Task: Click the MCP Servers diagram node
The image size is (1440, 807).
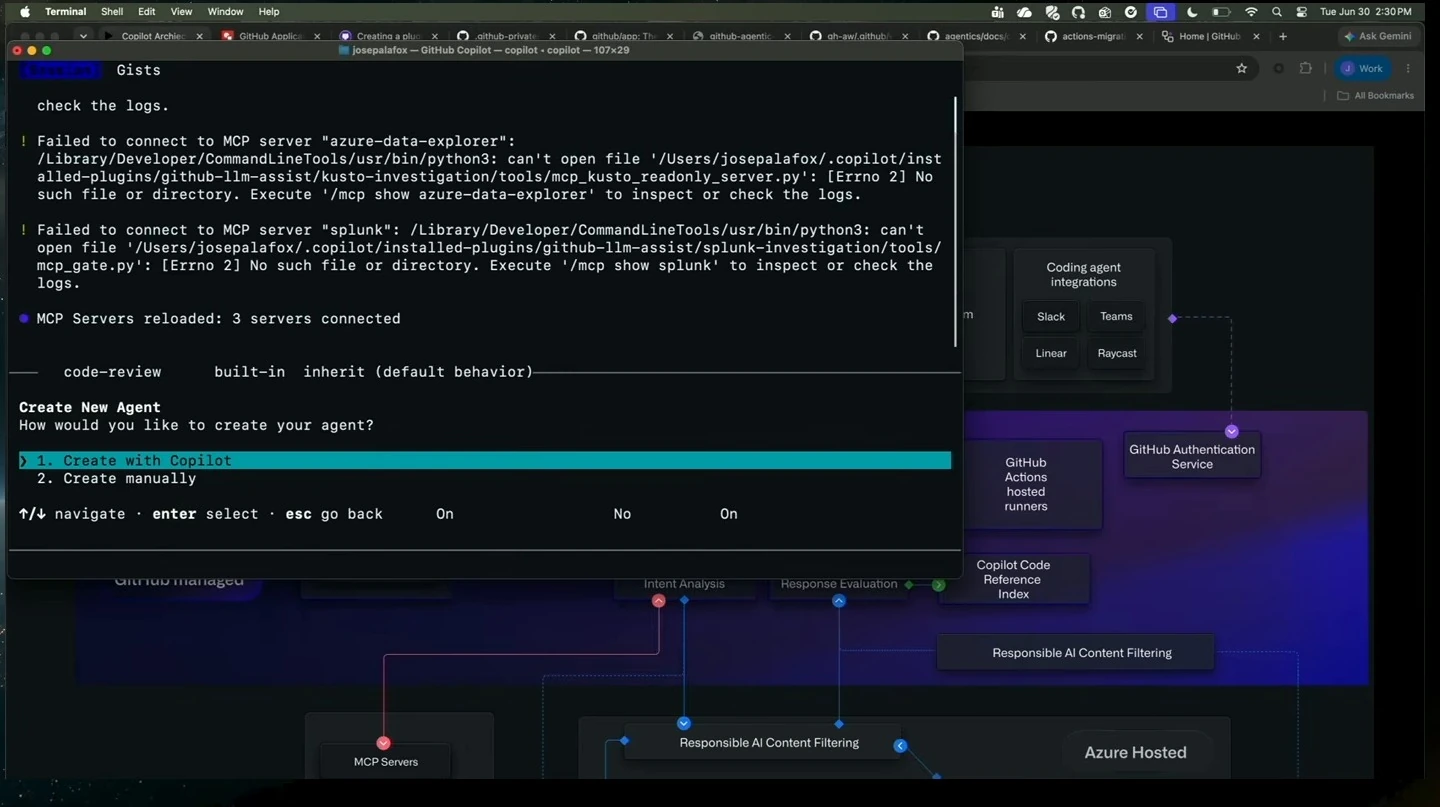Action: [385, 762]
